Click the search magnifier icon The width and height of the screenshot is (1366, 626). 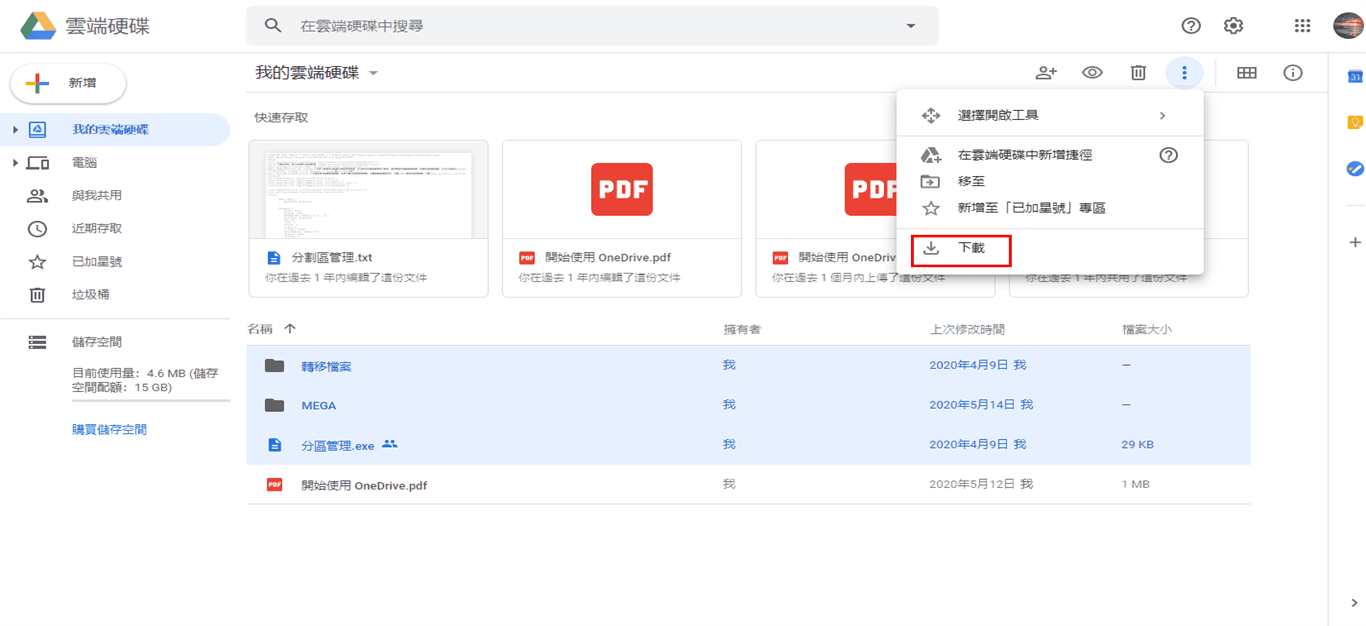point(273,26)
